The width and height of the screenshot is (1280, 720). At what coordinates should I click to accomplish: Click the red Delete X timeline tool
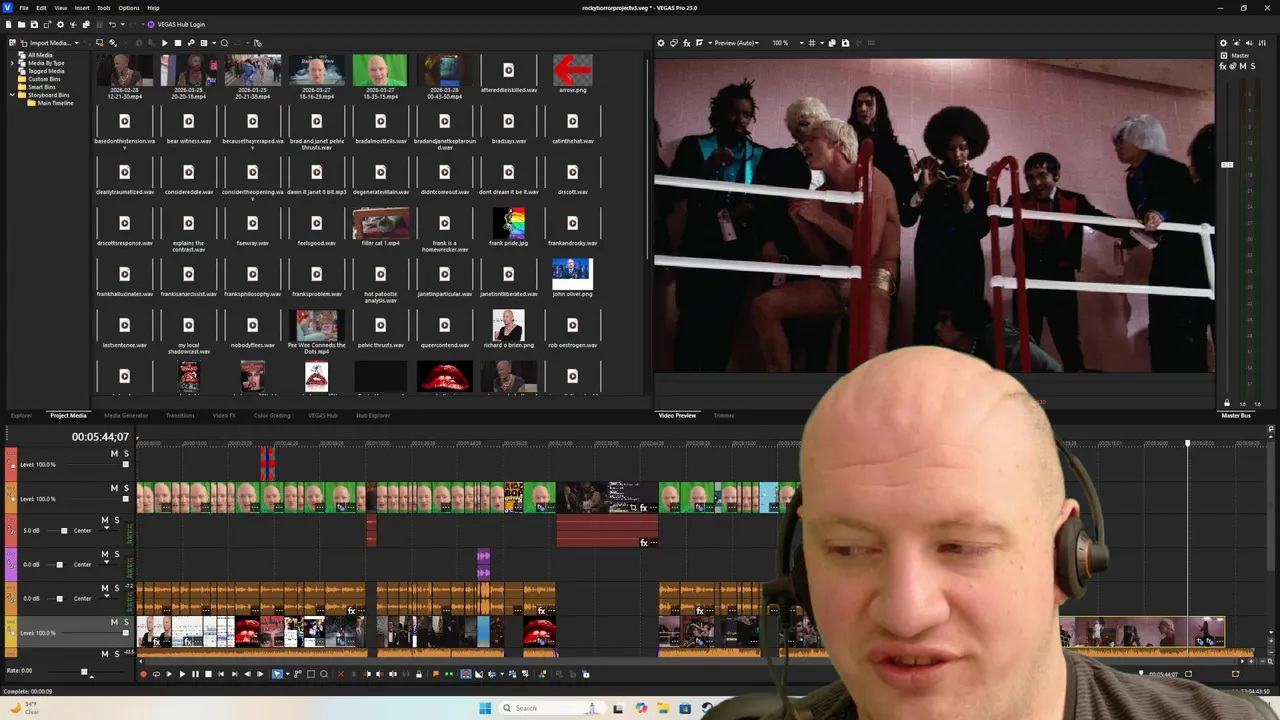(x=341, y=674)
